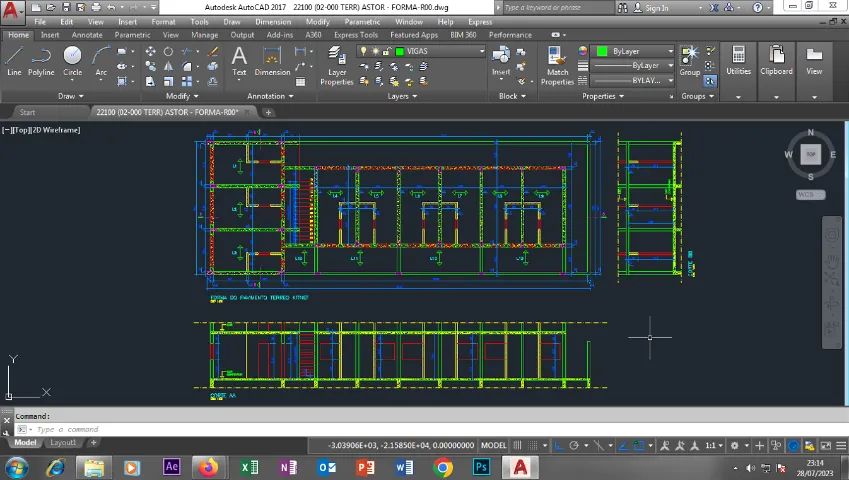849x480 pixels.
Task: Select the Copy tool in Modify panel
Action: [151, 66]
